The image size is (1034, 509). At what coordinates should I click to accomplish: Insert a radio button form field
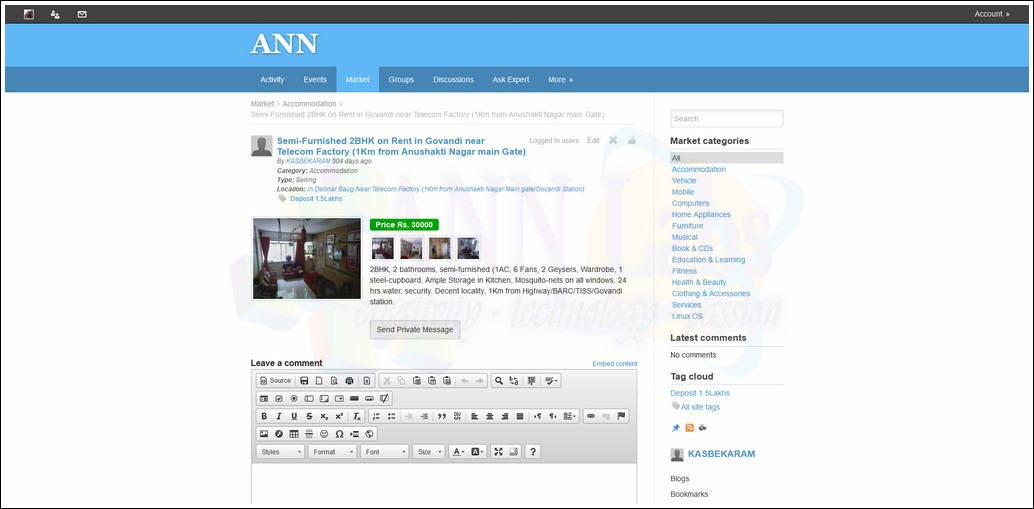point(294,399)
